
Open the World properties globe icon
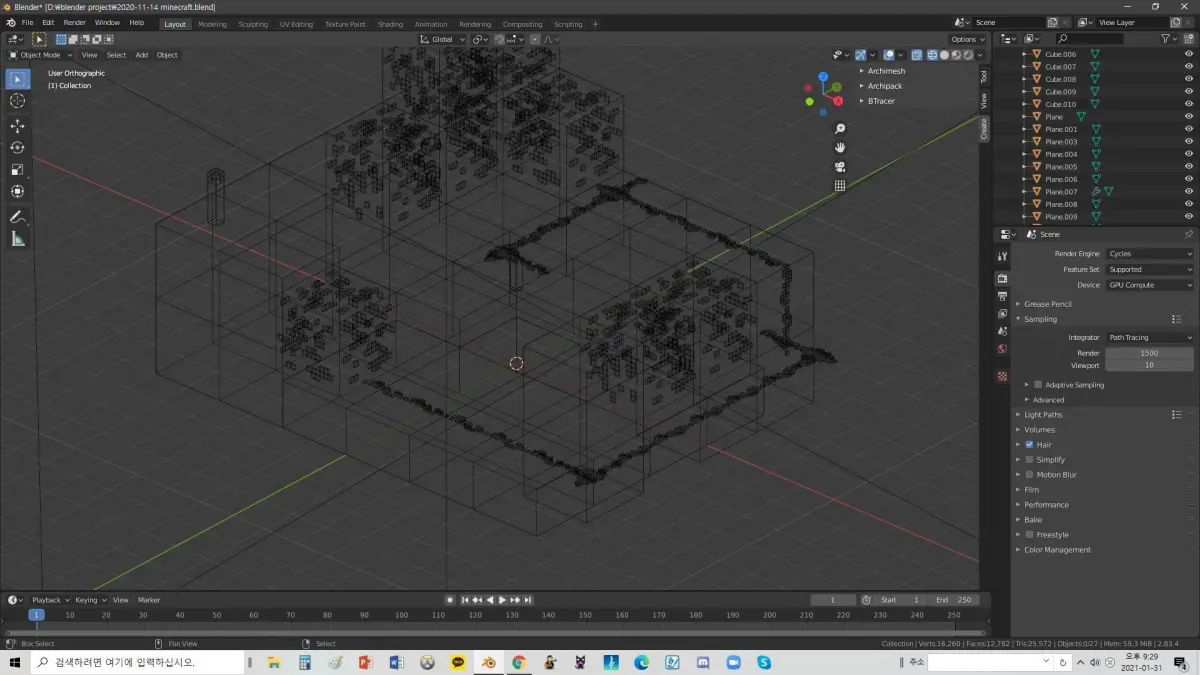pos(1002,349)
